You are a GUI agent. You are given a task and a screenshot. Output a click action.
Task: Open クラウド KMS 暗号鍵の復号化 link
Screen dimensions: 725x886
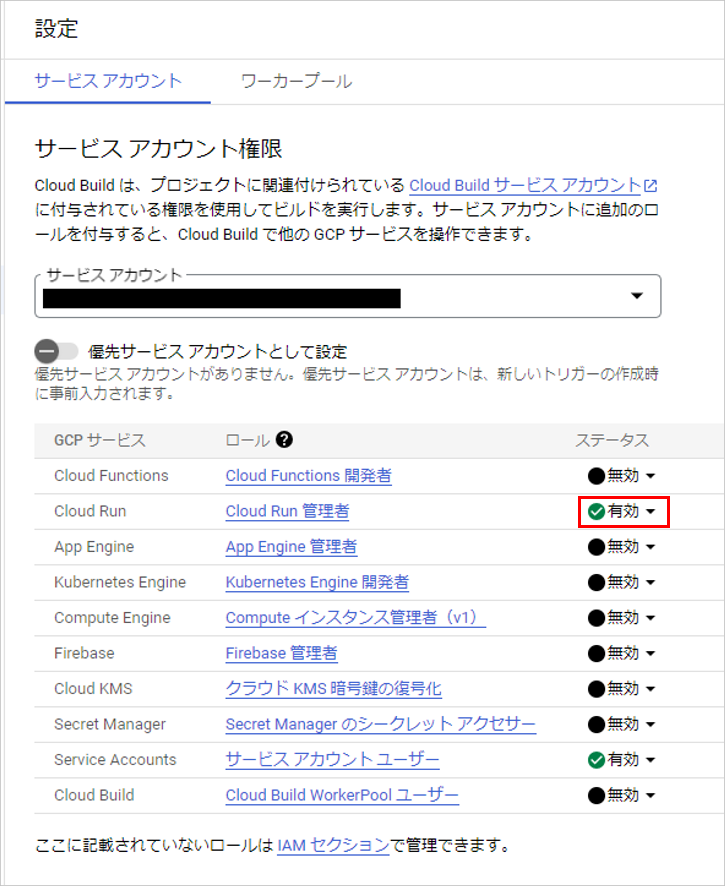point(333,689)
